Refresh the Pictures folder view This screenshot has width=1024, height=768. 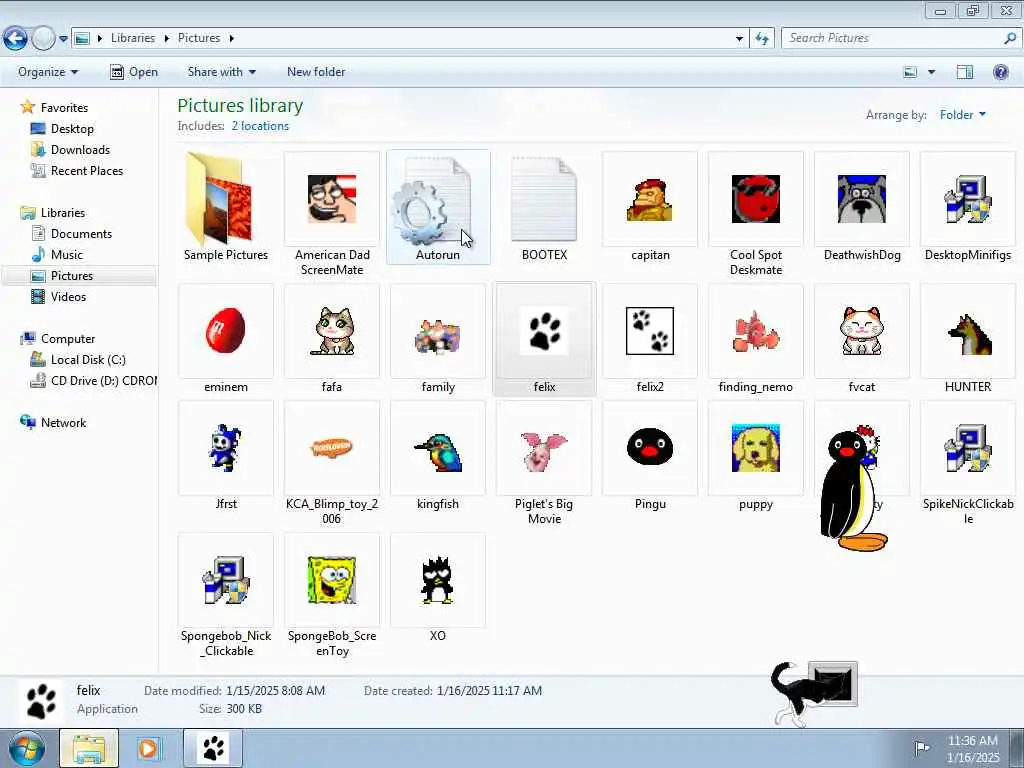pos(761,39)
